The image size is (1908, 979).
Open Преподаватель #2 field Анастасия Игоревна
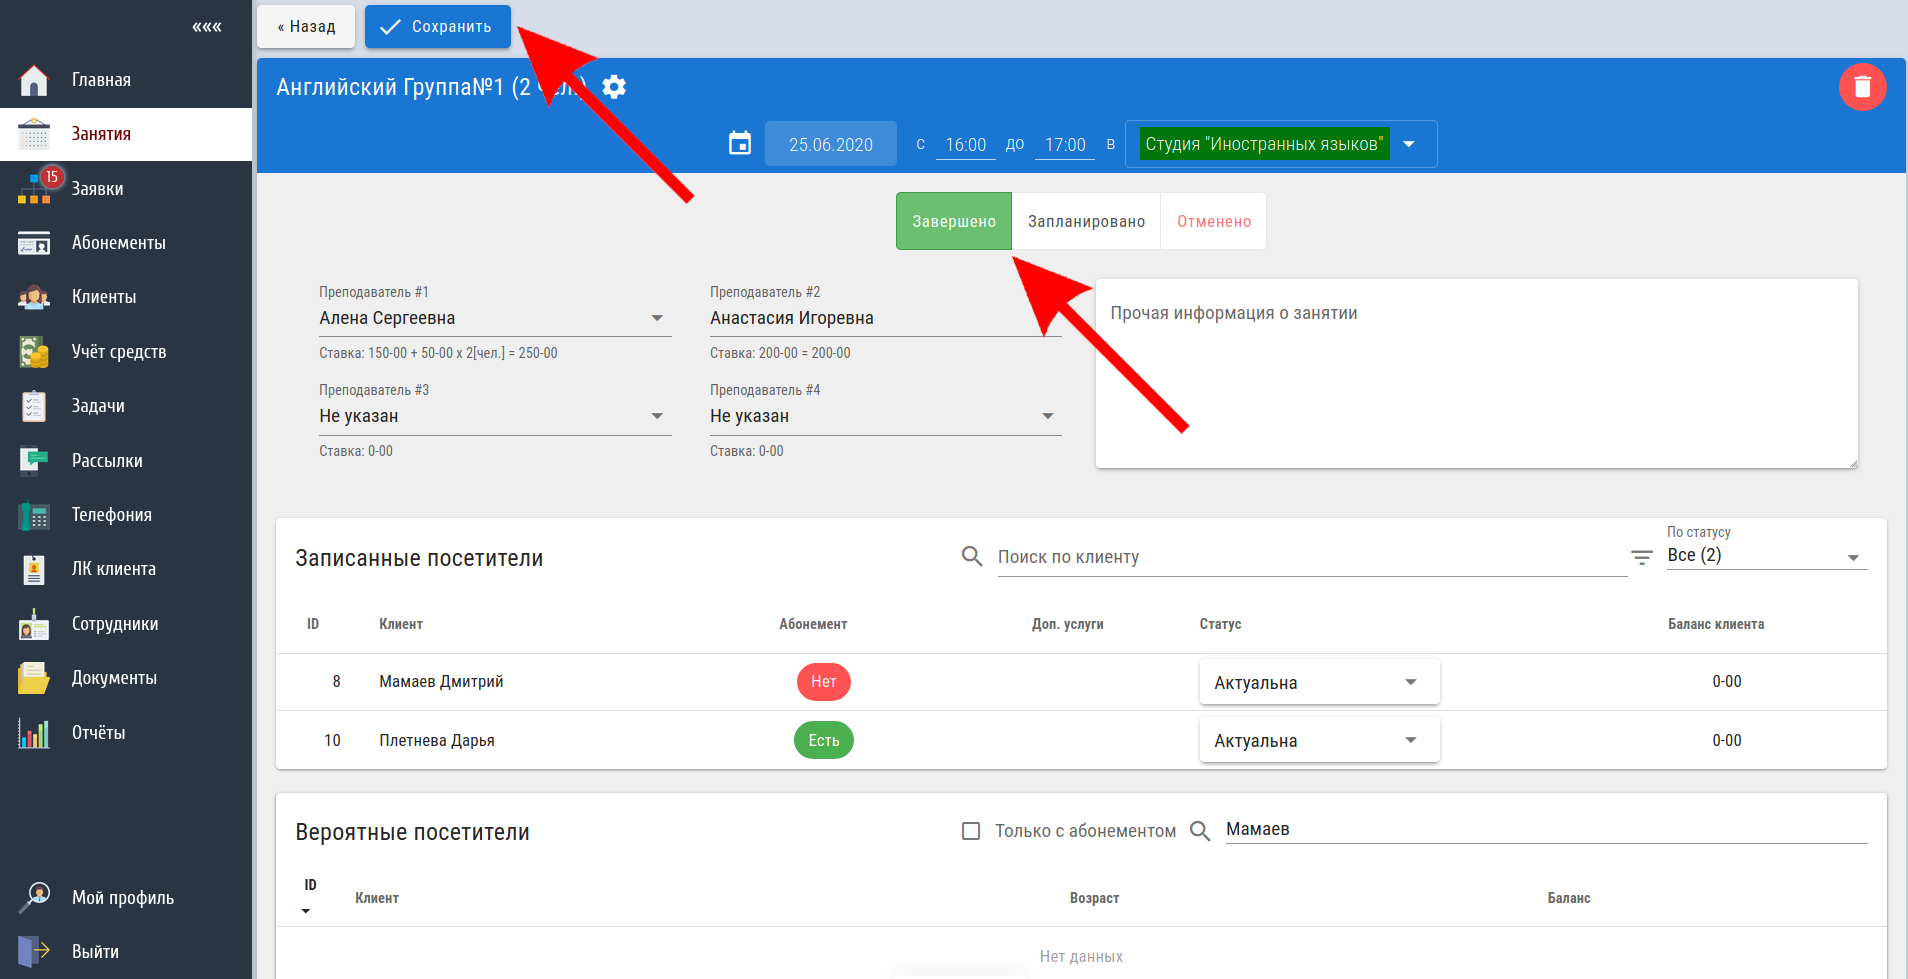[885, 318]
